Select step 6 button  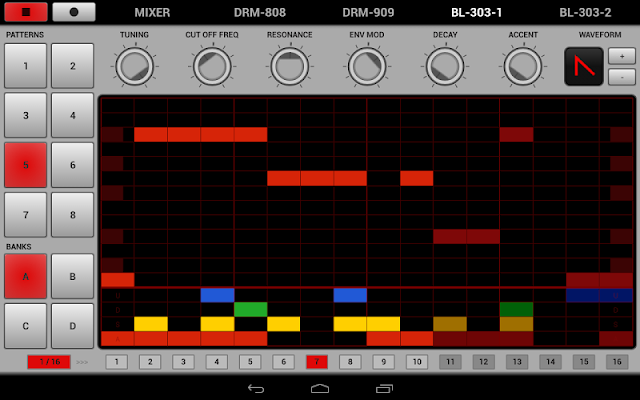[283, 362]
